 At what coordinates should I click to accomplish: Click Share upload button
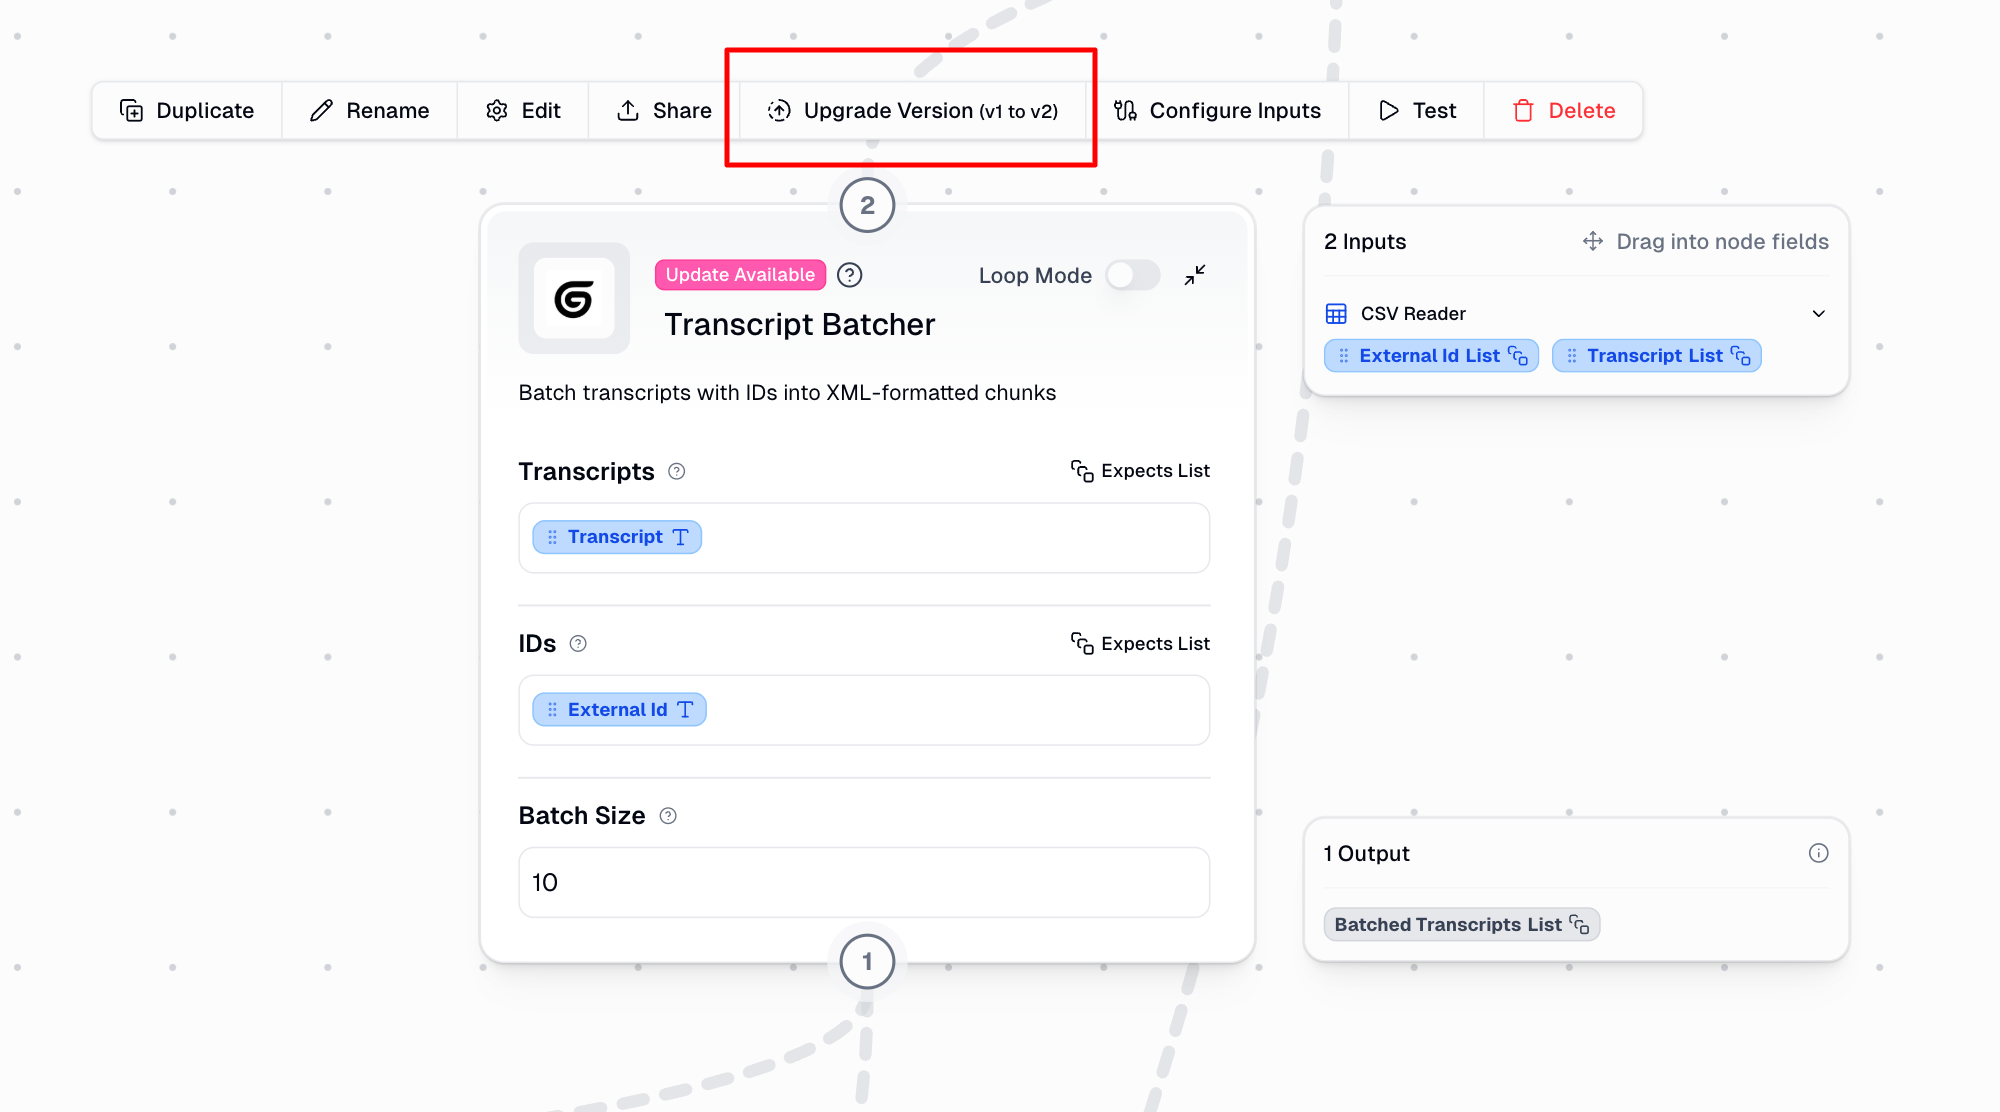(x=664, y=111)
